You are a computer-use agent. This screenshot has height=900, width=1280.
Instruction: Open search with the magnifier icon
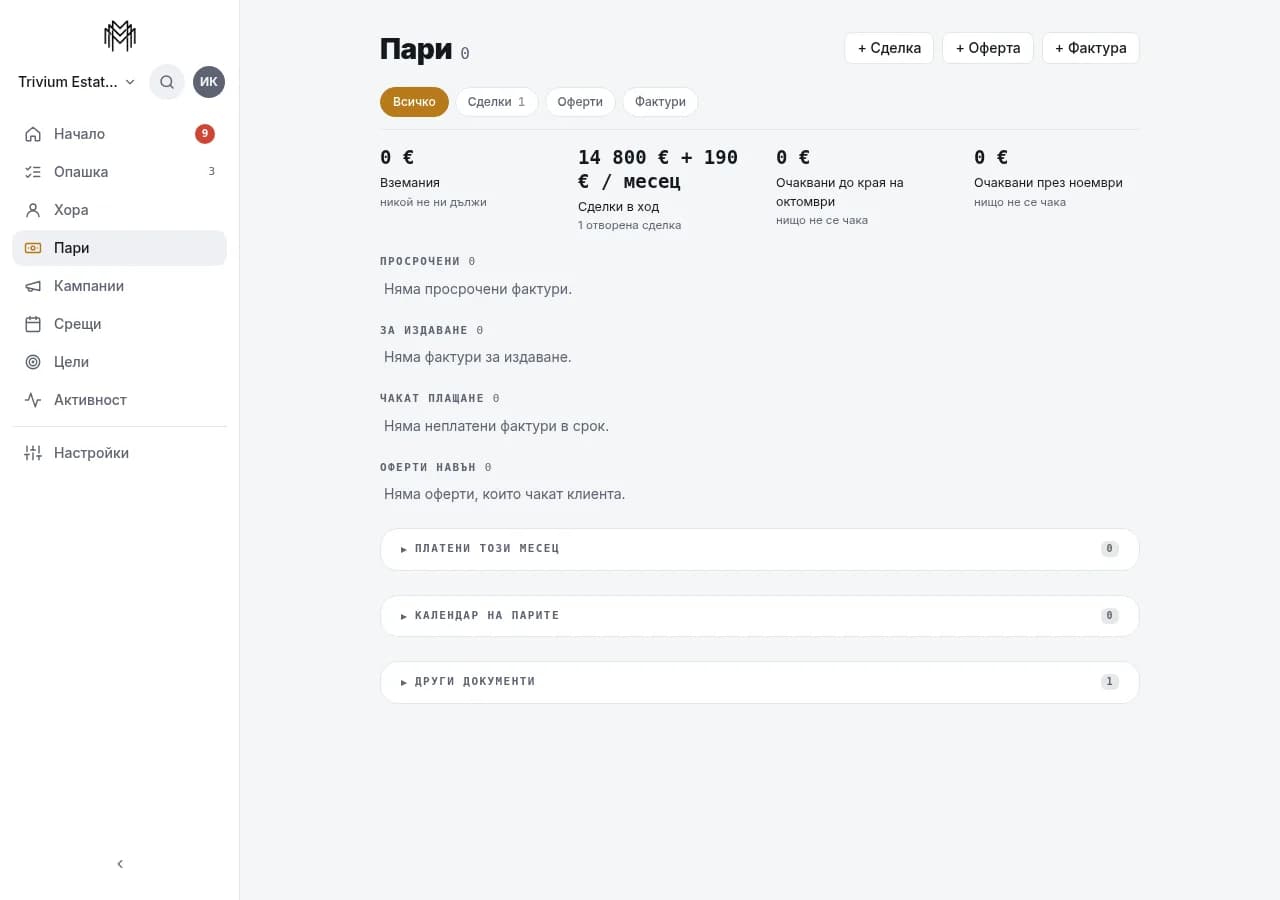point(167,82)
